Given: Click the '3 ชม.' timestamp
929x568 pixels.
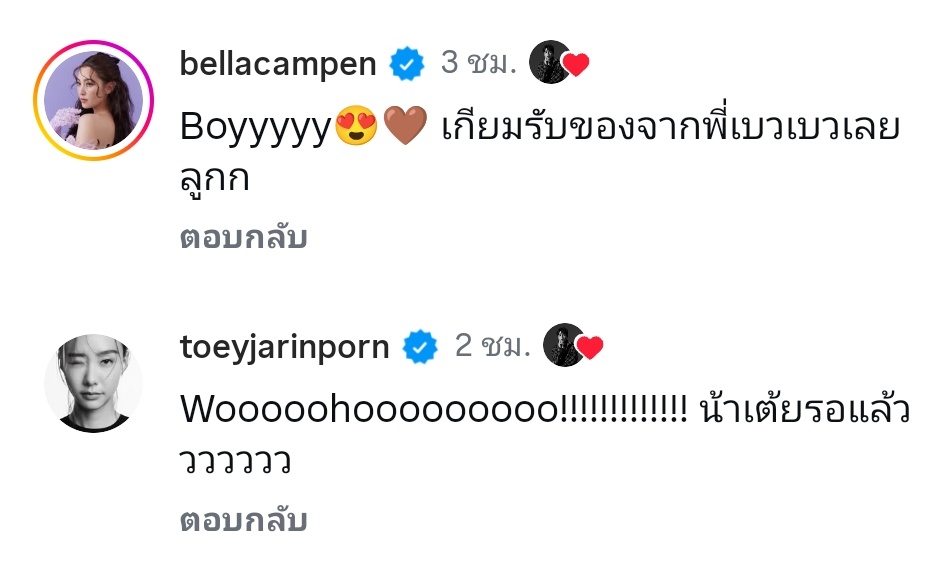Looking at the screenshot, I should click(x=479, y=62).
